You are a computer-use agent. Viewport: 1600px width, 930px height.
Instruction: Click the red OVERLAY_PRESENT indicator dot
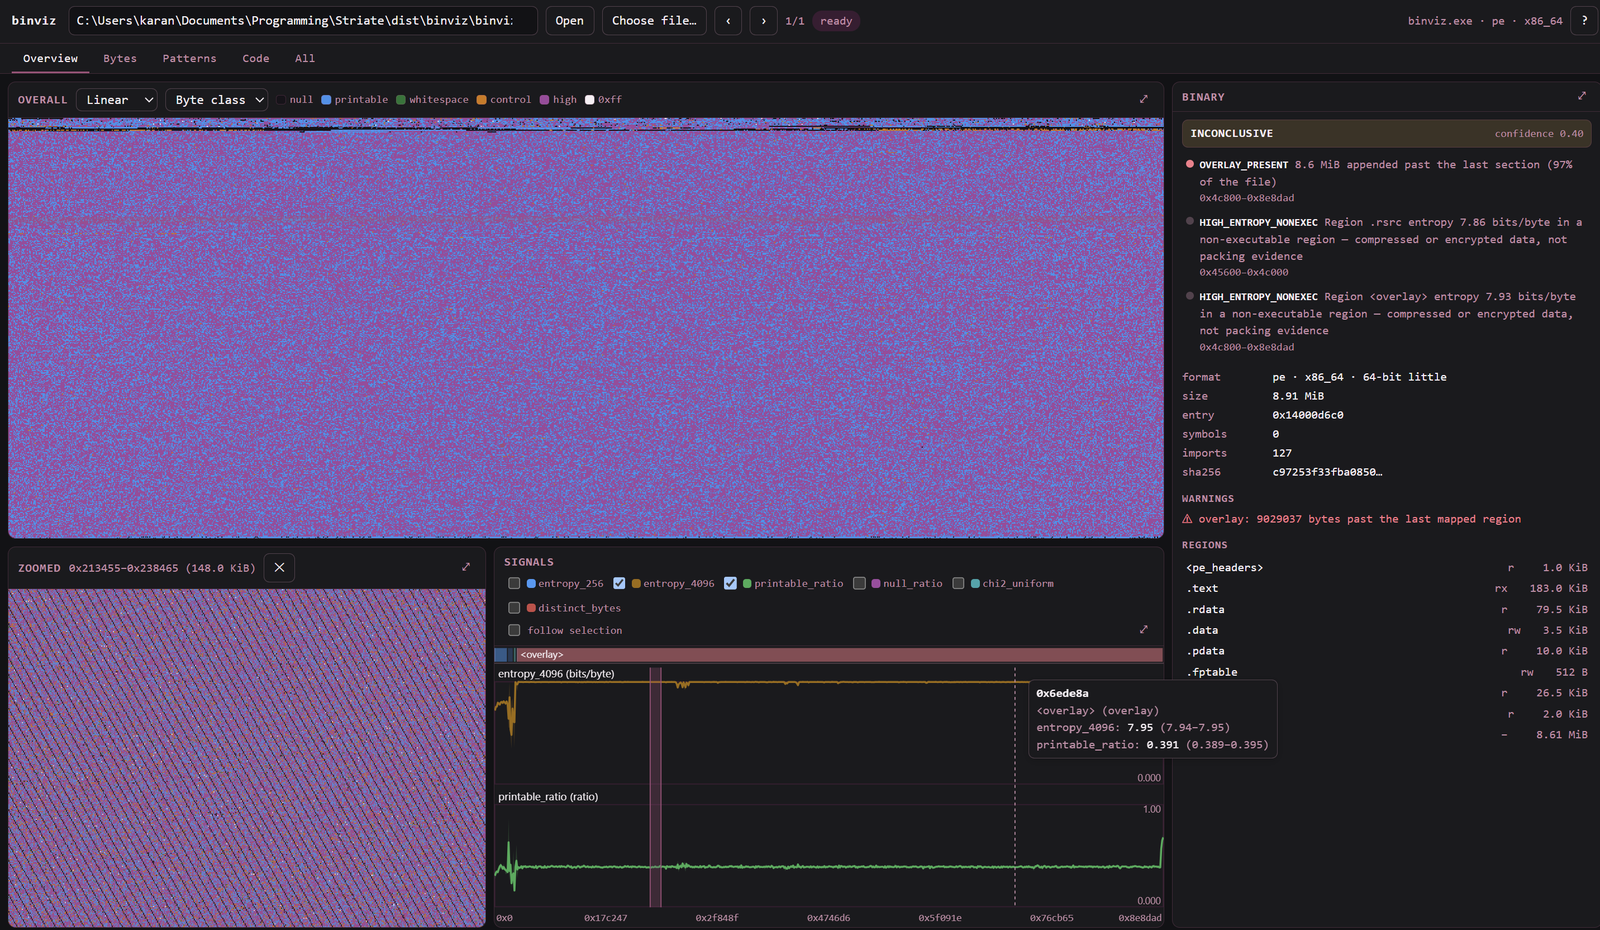coord(1190,164)
